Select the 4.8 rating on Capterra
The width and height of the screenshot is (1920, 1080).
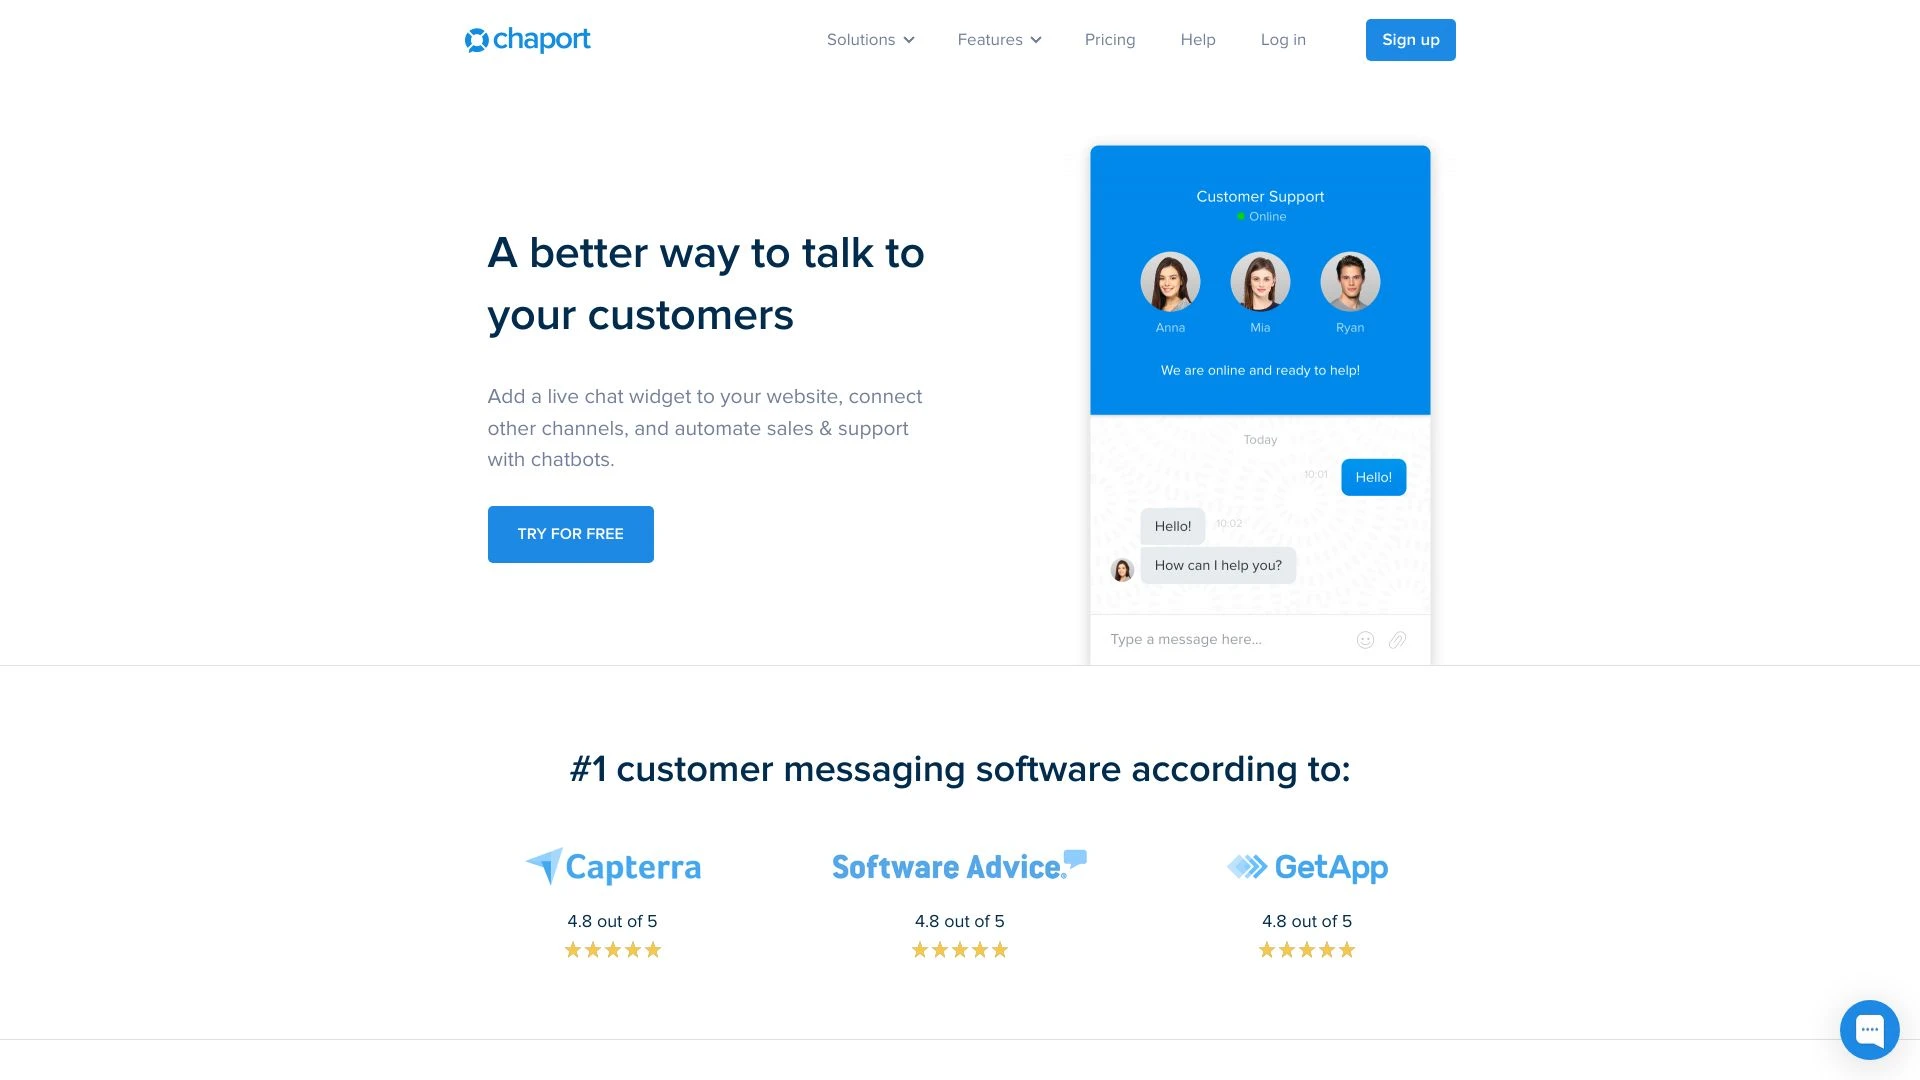point(612,920)
